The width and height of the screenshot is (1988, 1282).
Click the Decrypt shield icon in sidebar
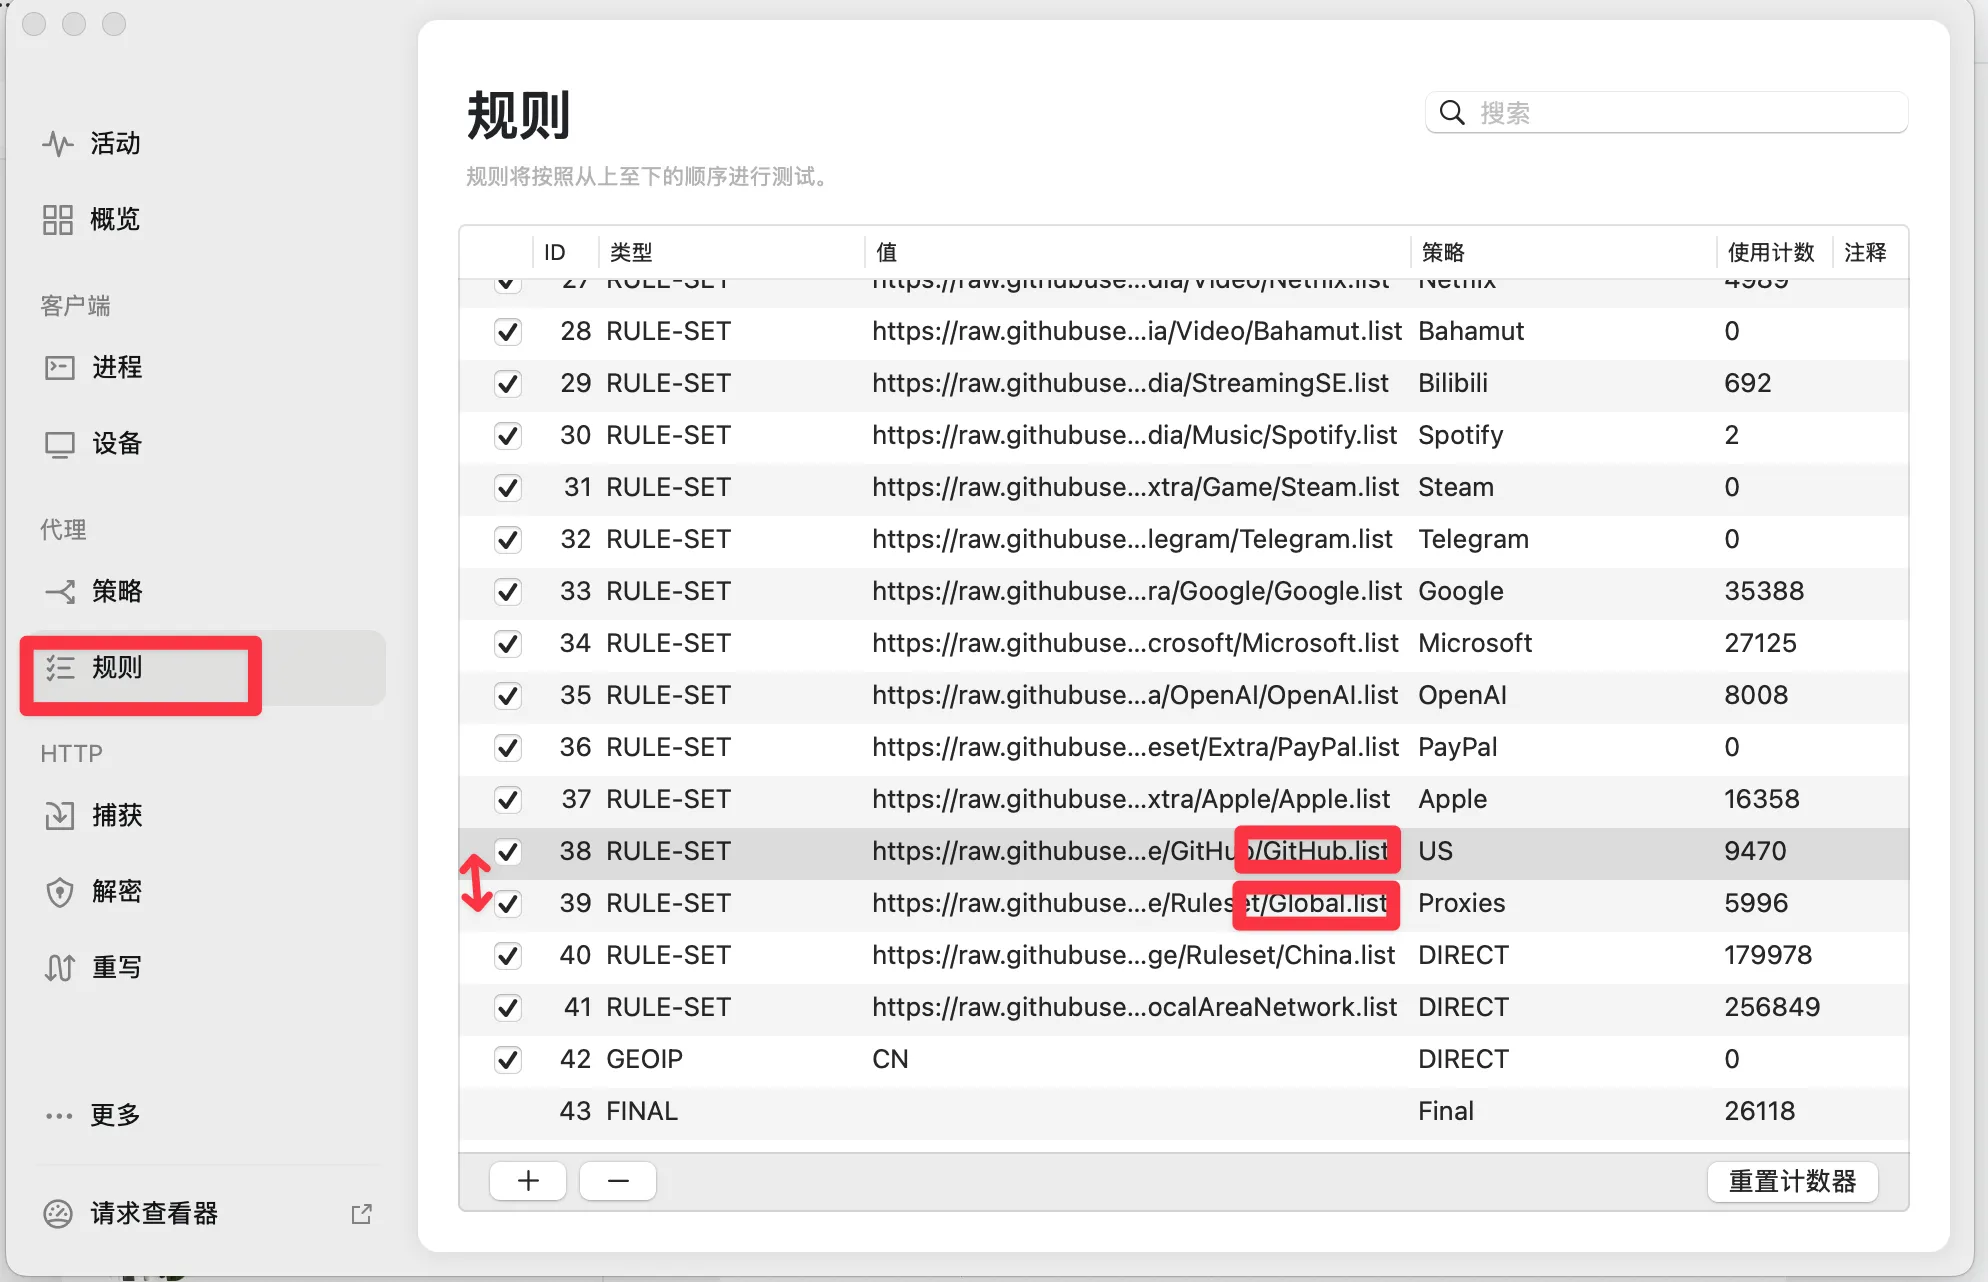pos(59,892)
